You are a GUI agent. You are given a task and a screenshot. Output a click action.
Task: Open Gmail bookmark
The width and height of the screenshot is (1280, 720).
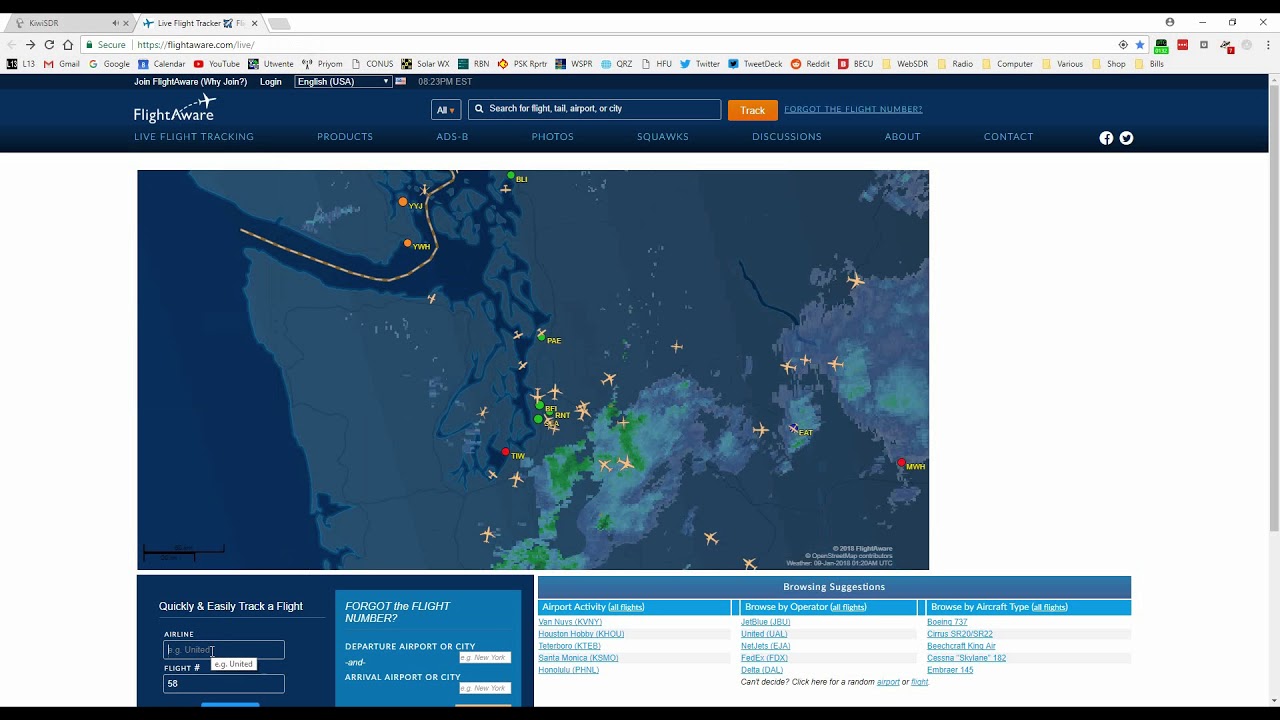(x=61, y=64)
